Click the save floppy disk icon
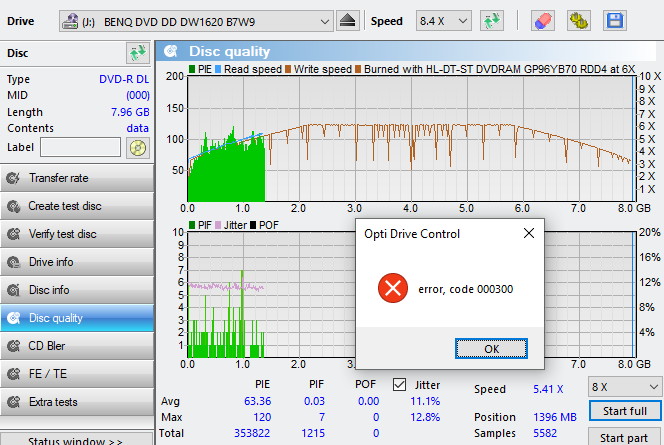Viewport: 664px width, 445px height. pos(613,21)
